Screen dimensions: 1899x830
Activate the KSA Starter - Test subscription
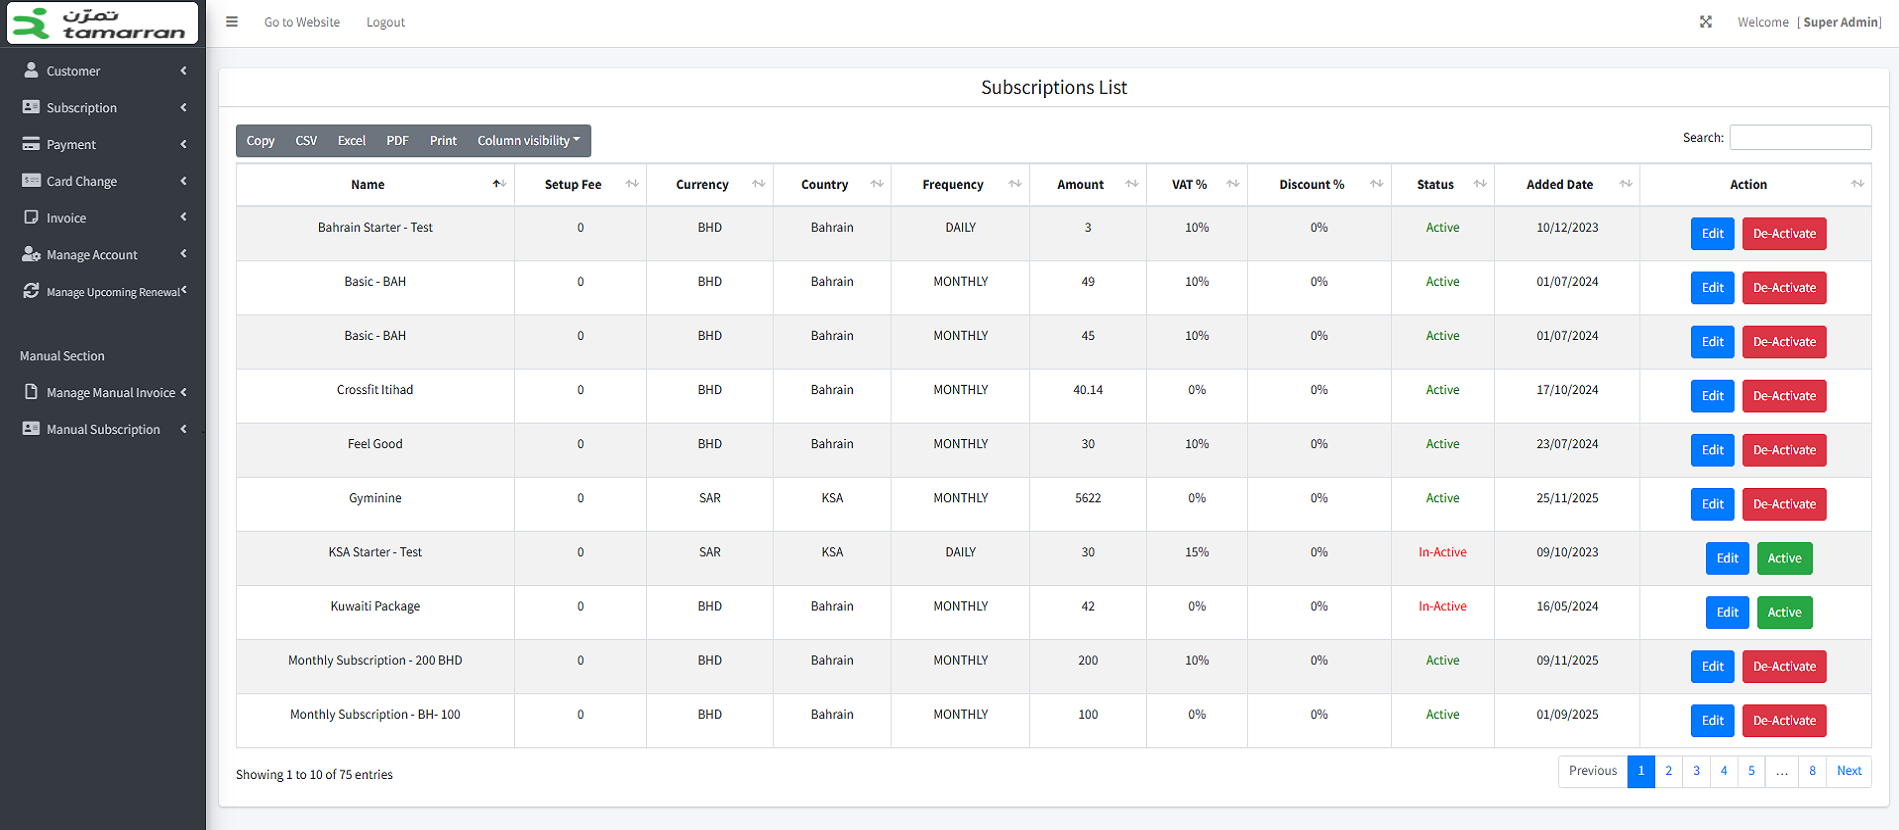pos(1784,558)
